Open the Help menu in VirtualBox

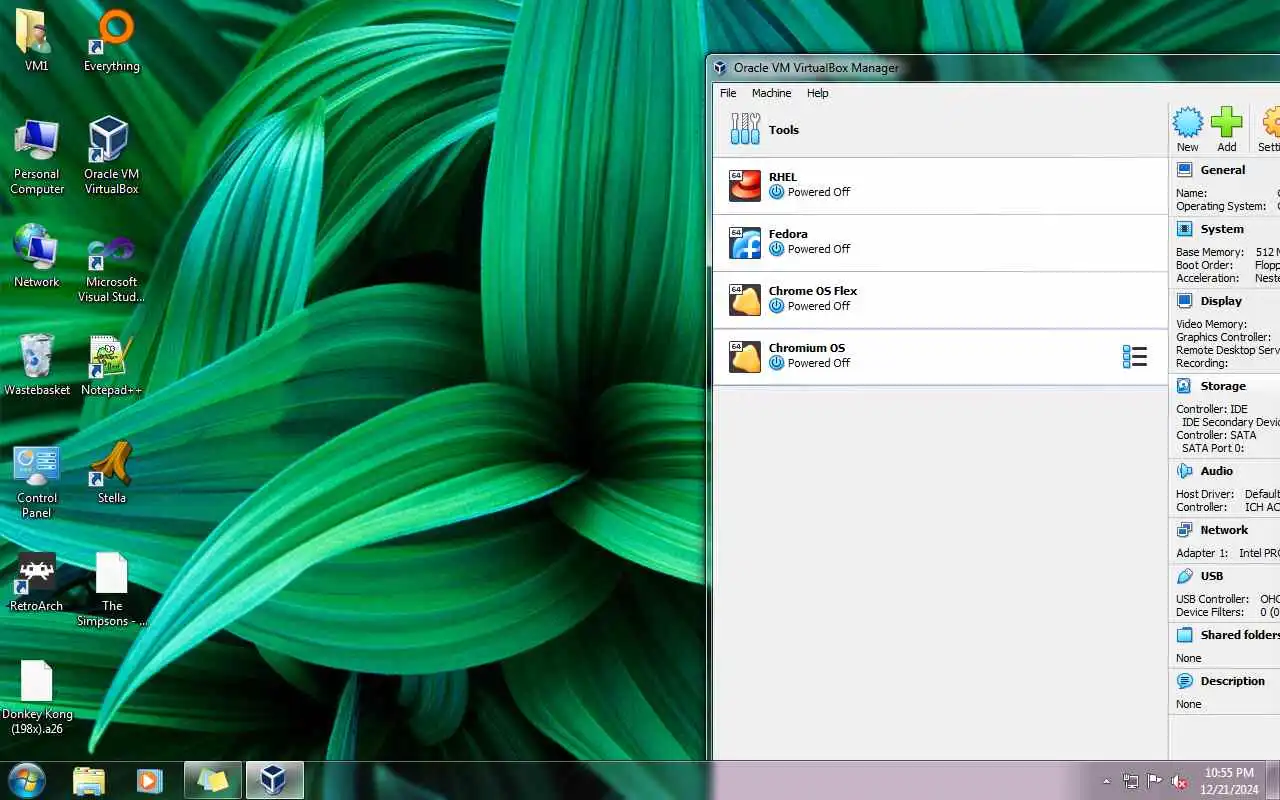coord(818,93)
